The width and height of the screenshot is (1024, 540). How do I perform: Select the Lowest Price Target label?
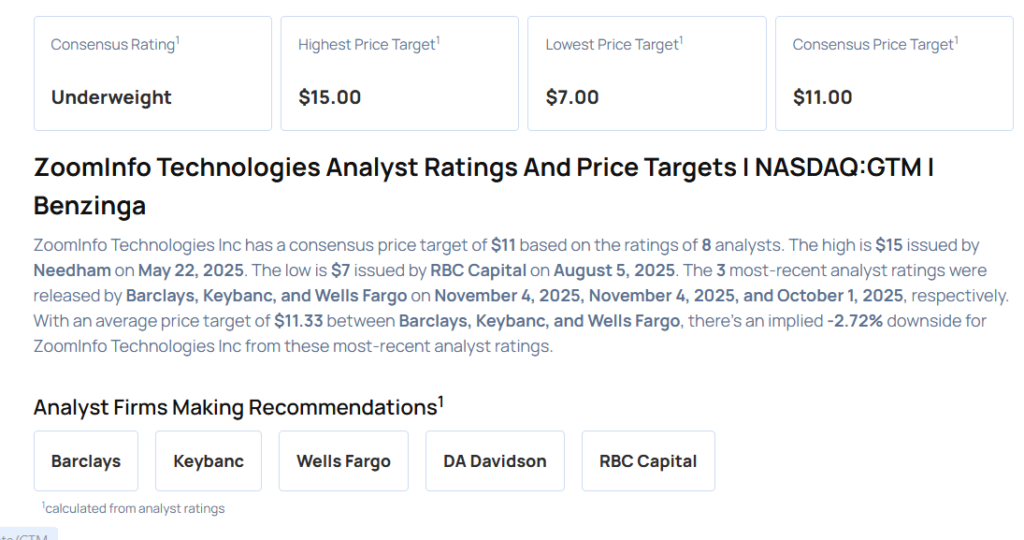point(613,45)
